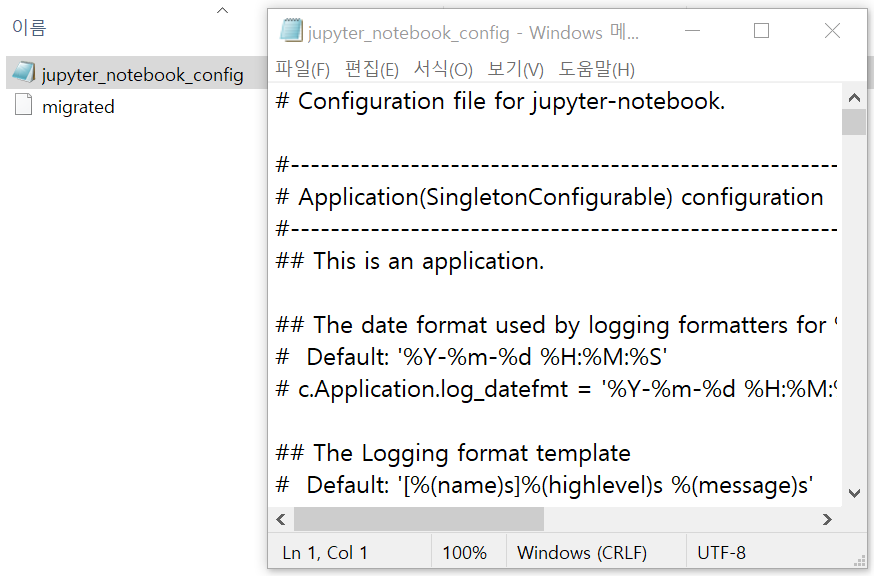The image size is (874, 576).
Task: Click 'Windows (CRLF)' in the status bar
Action: coord(582,553)
